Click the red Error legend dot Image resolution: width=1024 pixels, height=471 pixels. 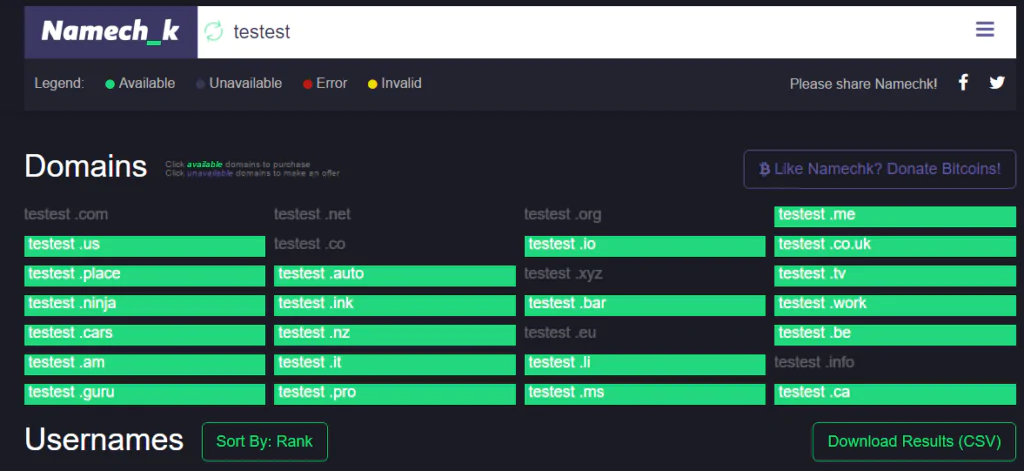[x=308, y=84]
